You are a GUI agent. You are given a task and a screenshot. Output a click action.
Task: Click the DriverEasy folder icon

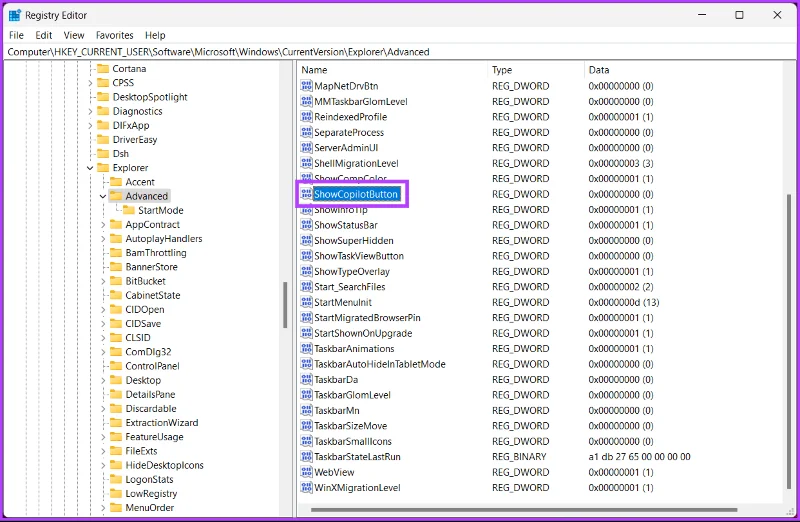tap(103, 139)
